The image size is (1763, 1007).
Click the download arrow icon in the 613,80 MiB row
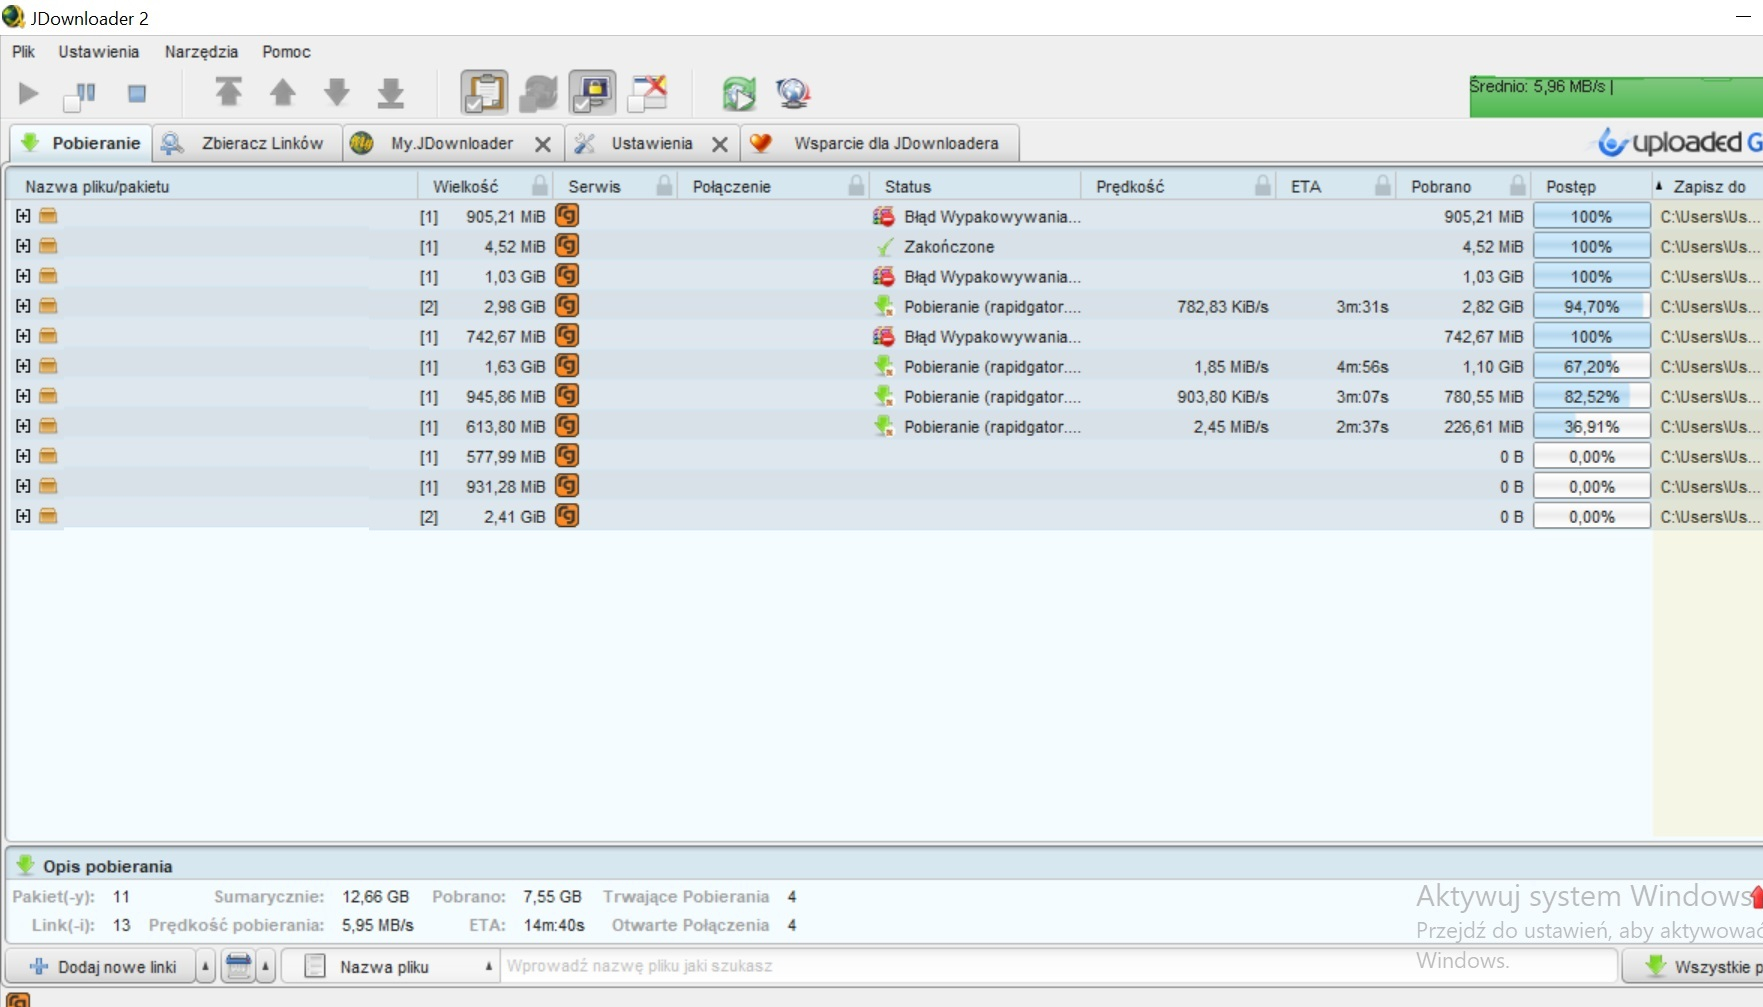pyautogui.click(x=884, y=426)
